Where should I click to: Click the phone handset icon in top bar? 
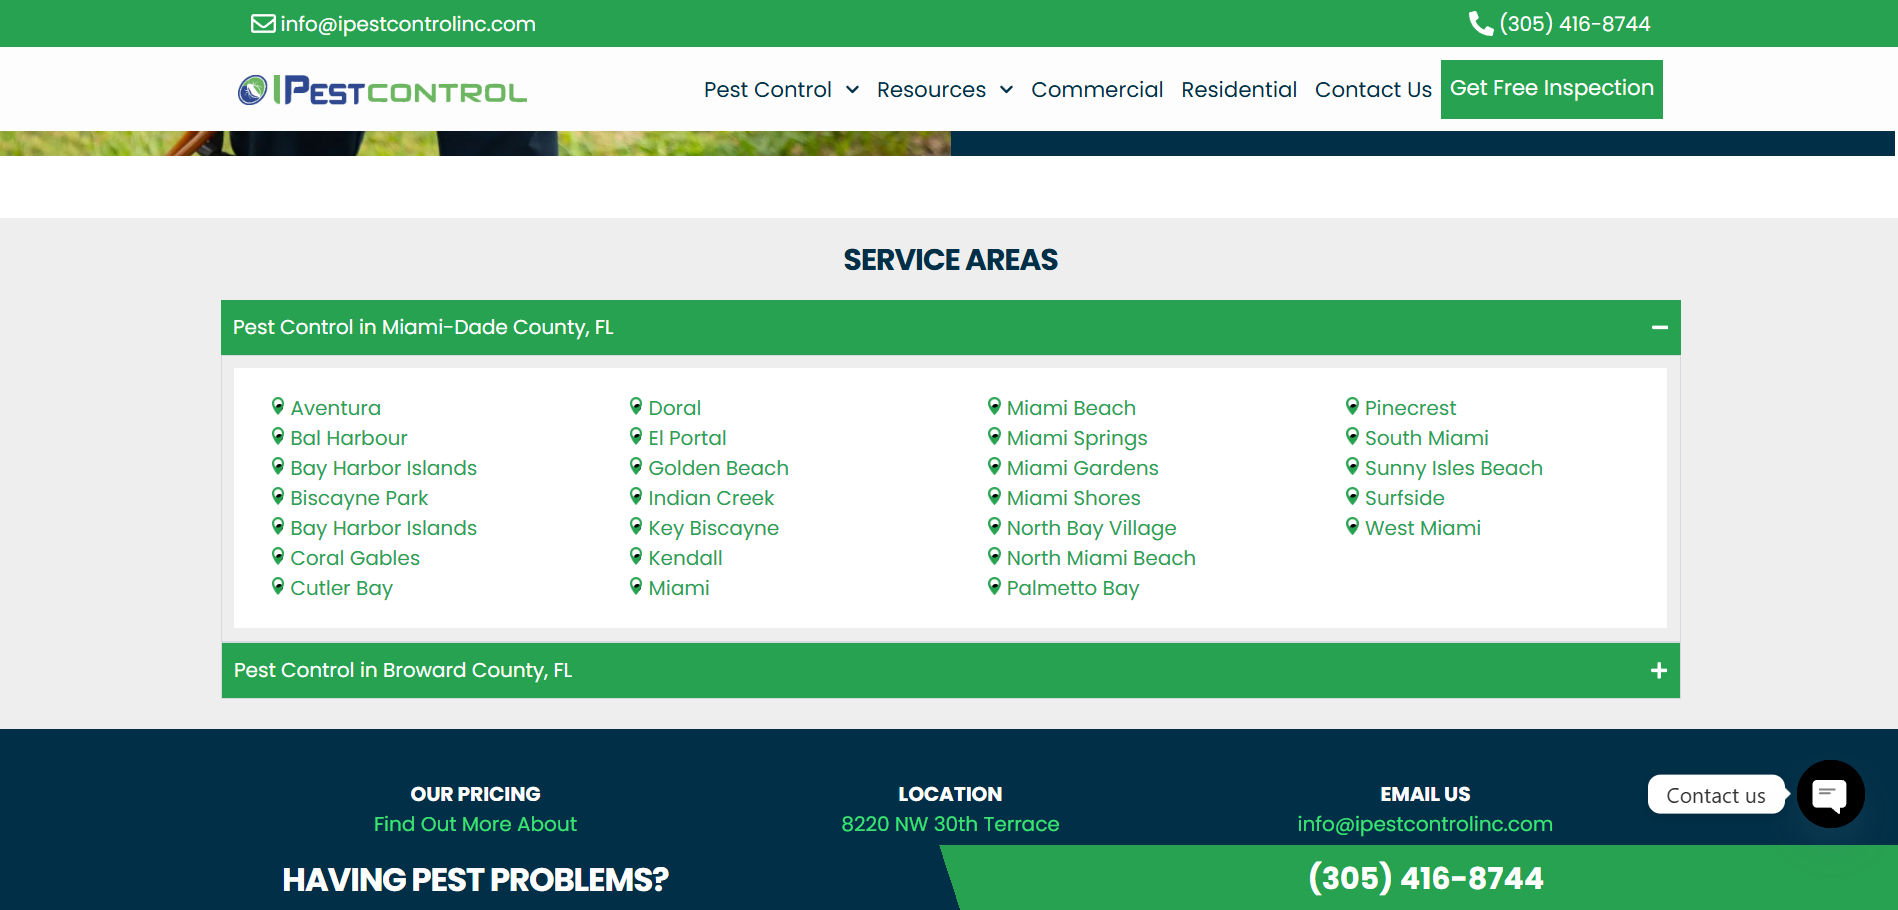tap(1480, 23)
